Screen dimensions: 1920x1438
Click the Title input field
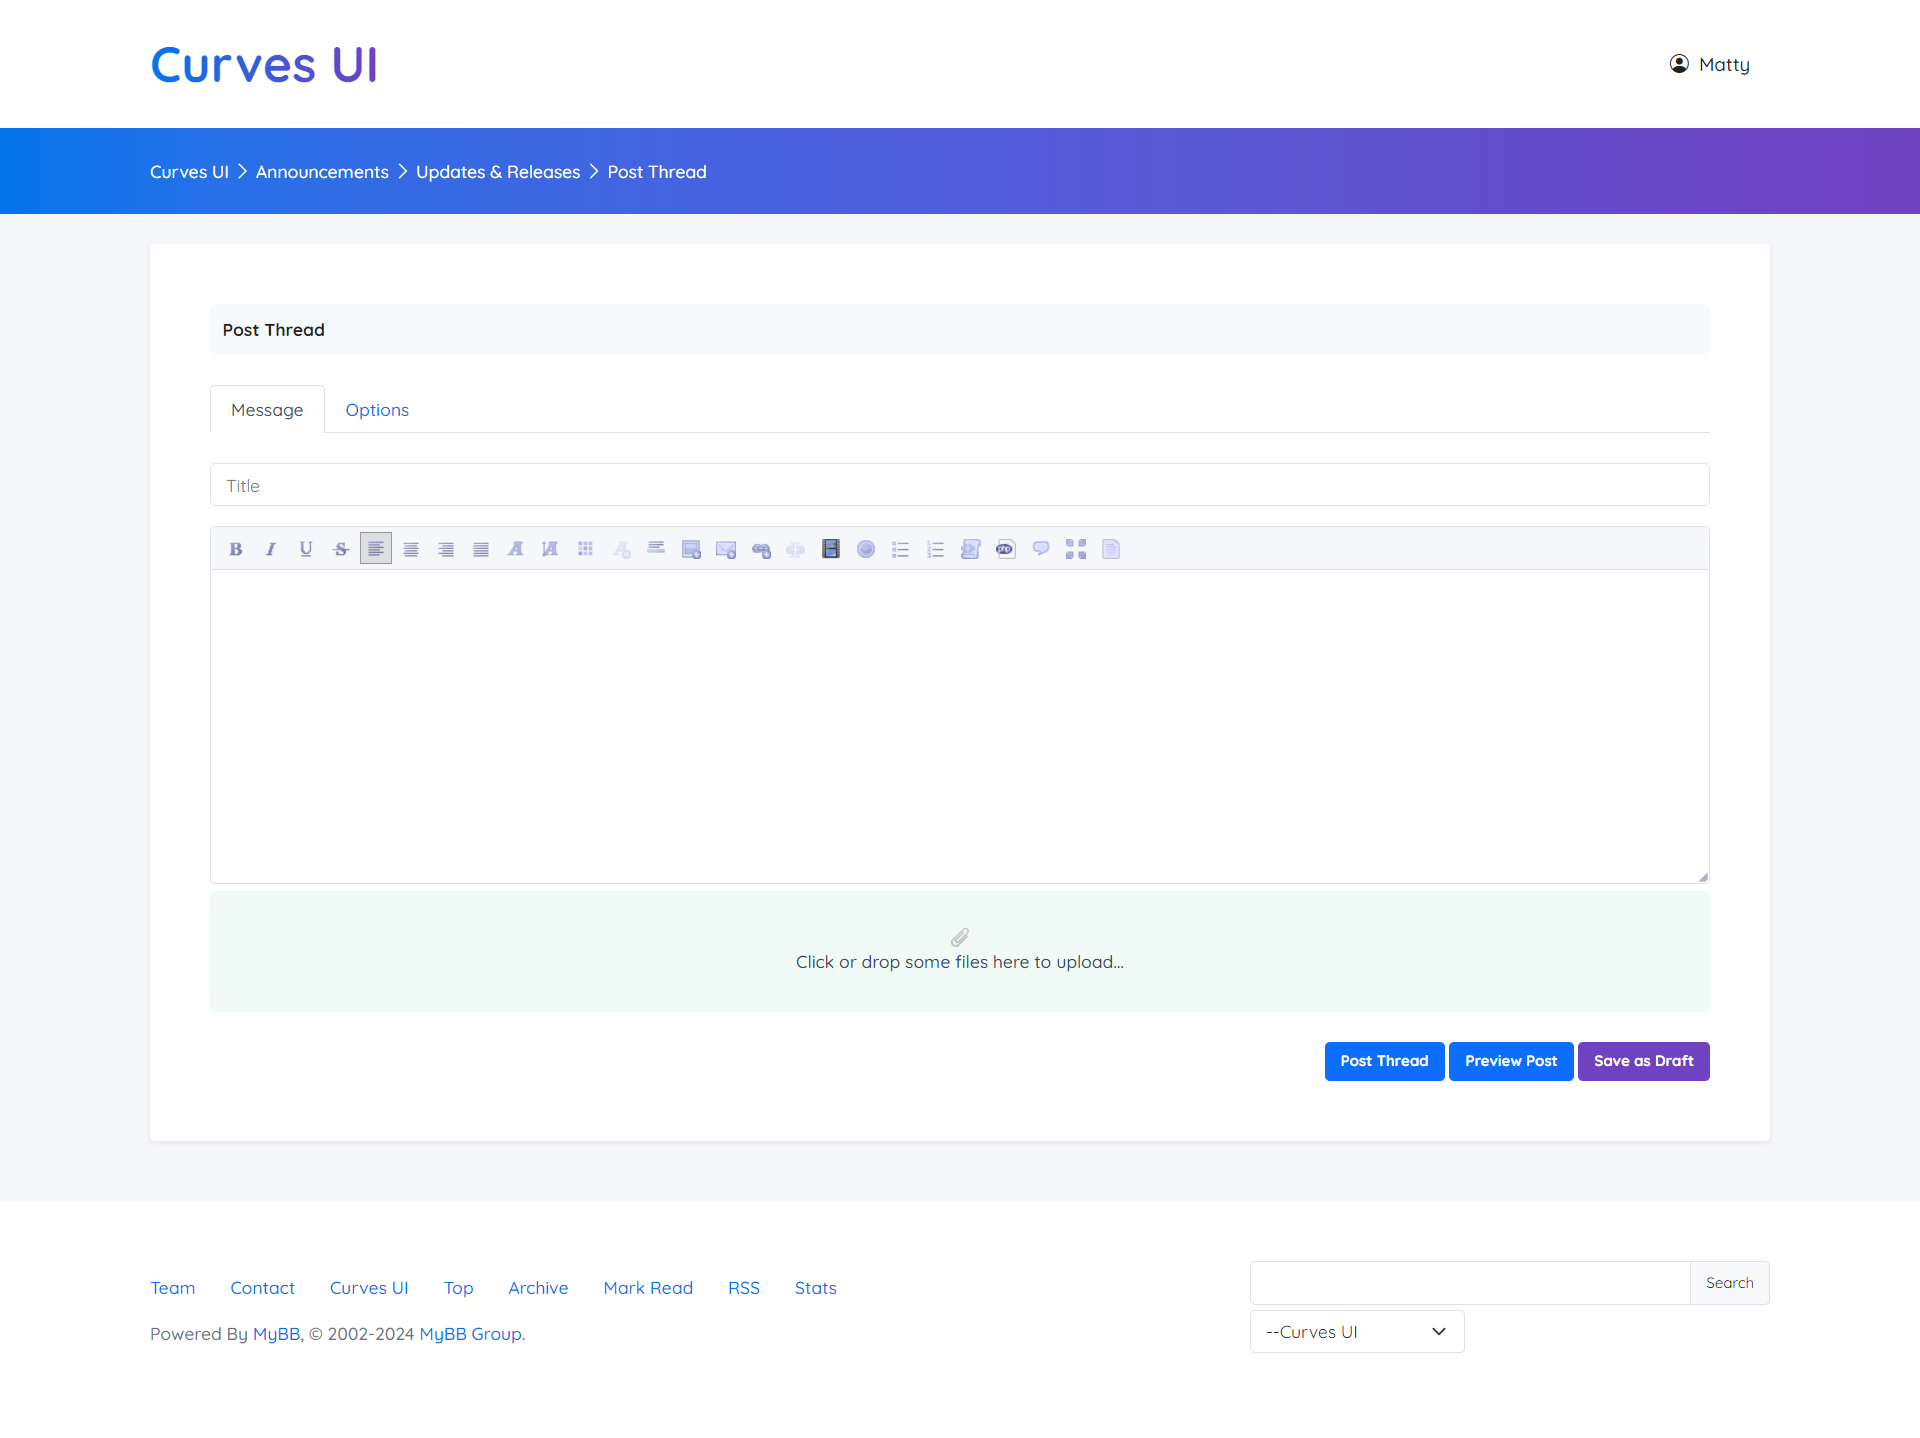coord(959,485)
